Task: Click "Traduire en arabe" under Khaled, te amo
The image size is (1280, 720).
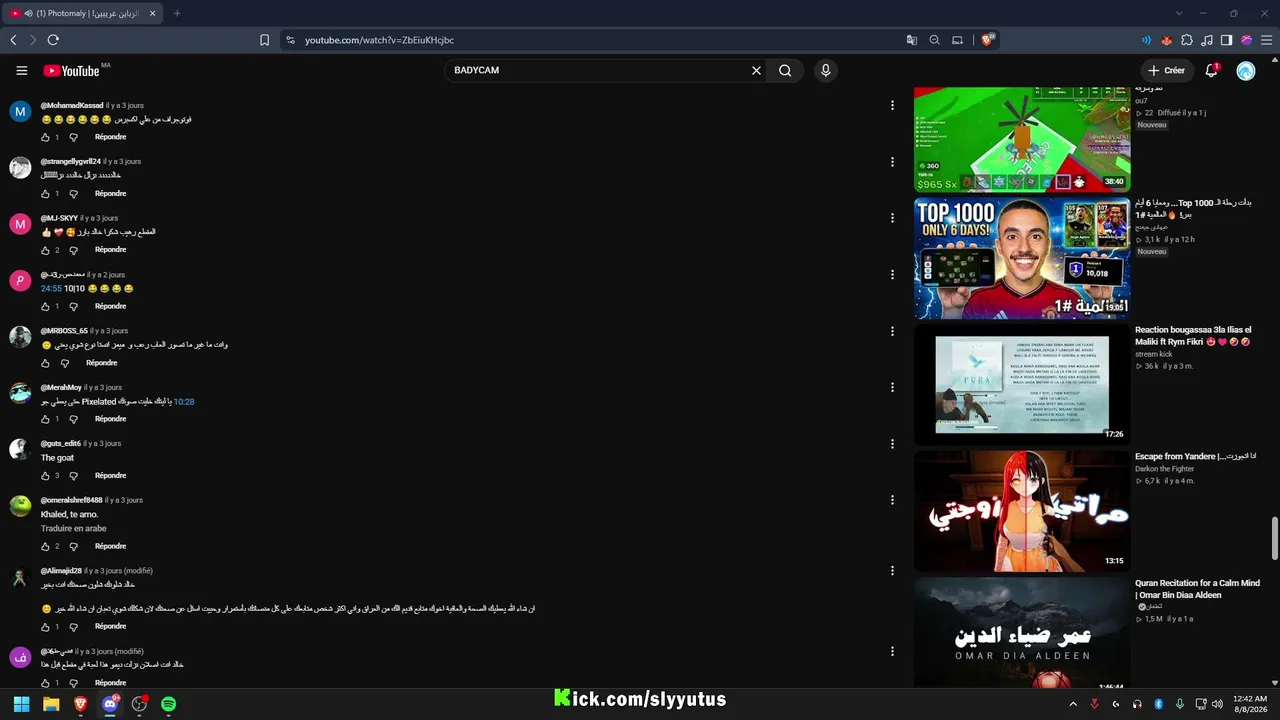Action: tap(73, 528)
